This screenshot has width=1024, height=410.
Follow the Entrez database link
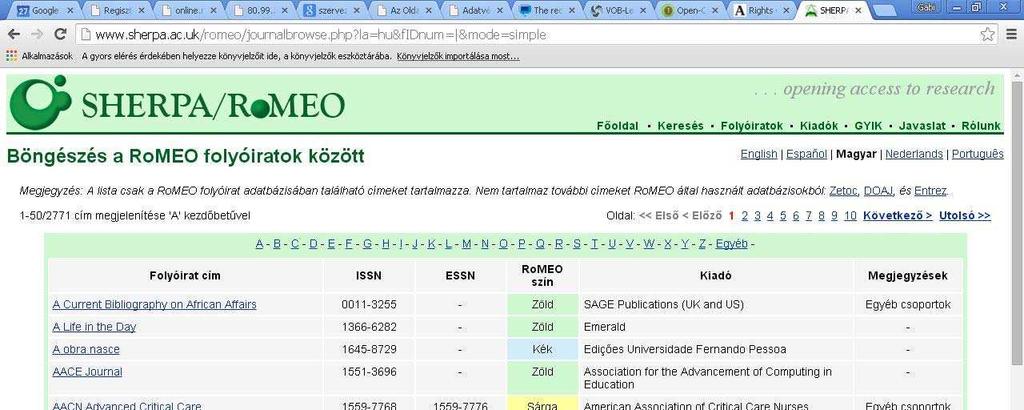click(930, 191)
